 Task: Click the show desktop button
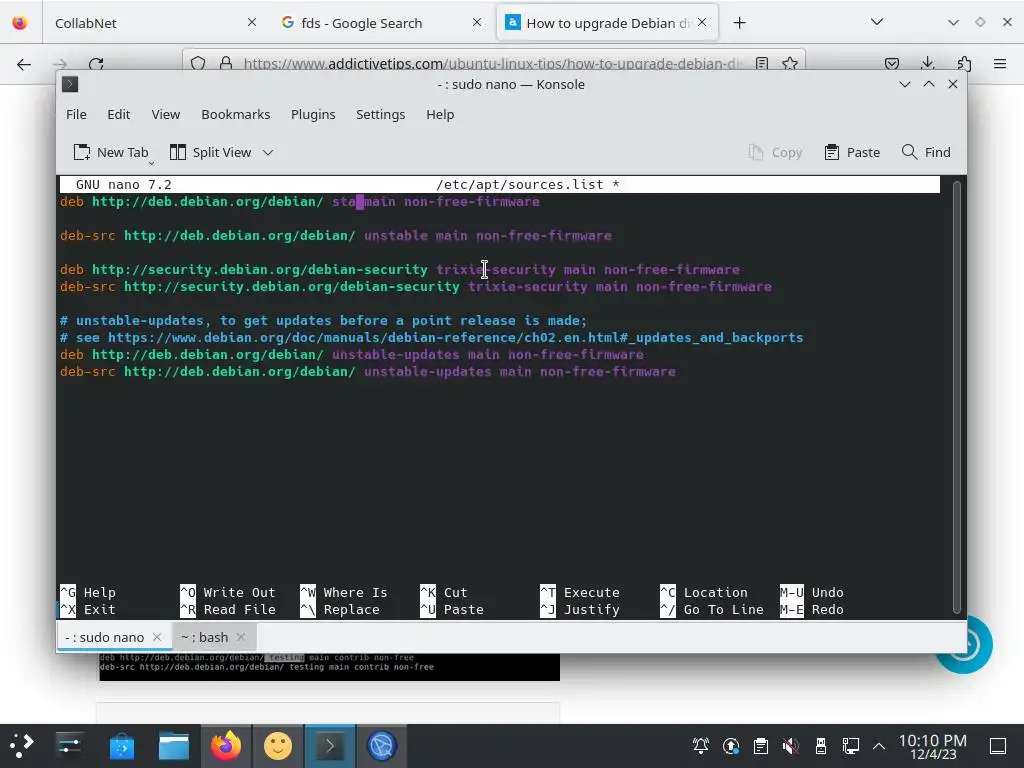tap(998, 745)
